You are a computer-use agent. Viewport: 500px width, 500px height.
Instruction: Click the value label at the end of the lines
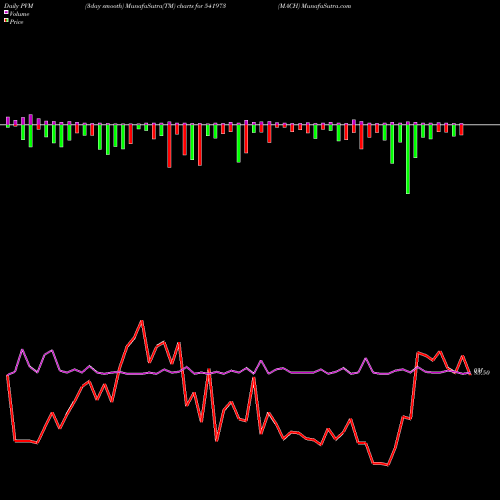[482, 372]
